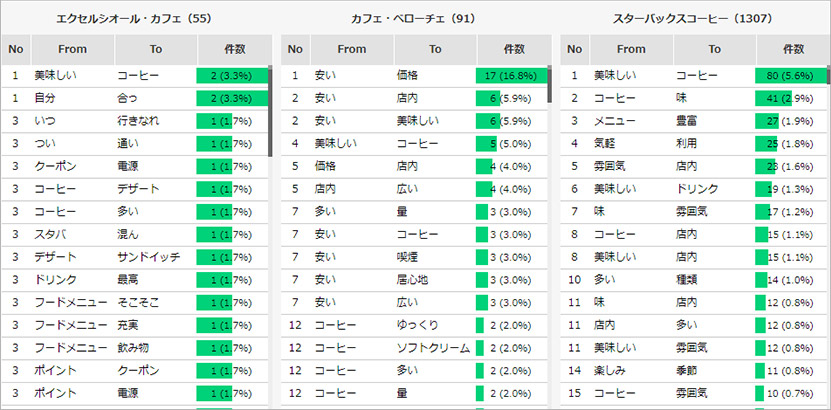Click scrollbar thumb of スターバックスコーヒー table
The height and width of the screenshot is (410, 831).
point(829,75)
